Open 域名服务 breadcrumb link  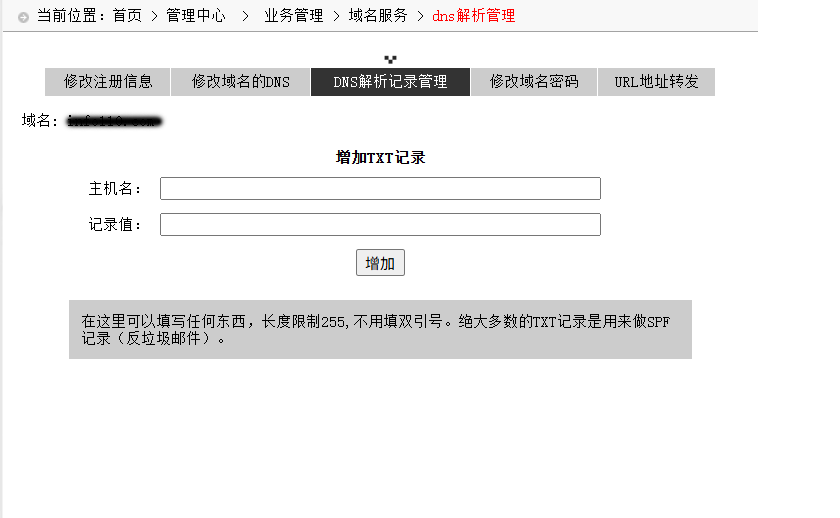(378, 16)
